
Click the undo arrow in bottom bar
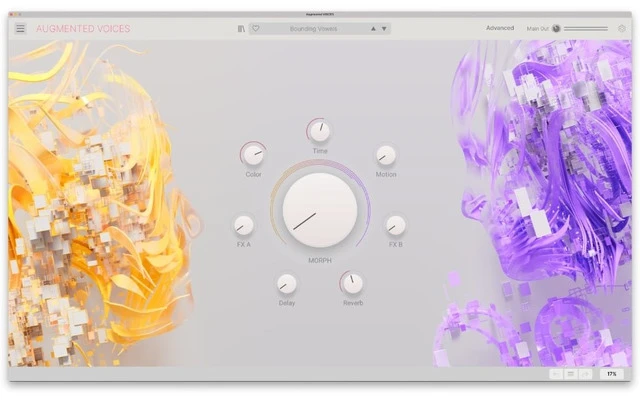(556, 374)
